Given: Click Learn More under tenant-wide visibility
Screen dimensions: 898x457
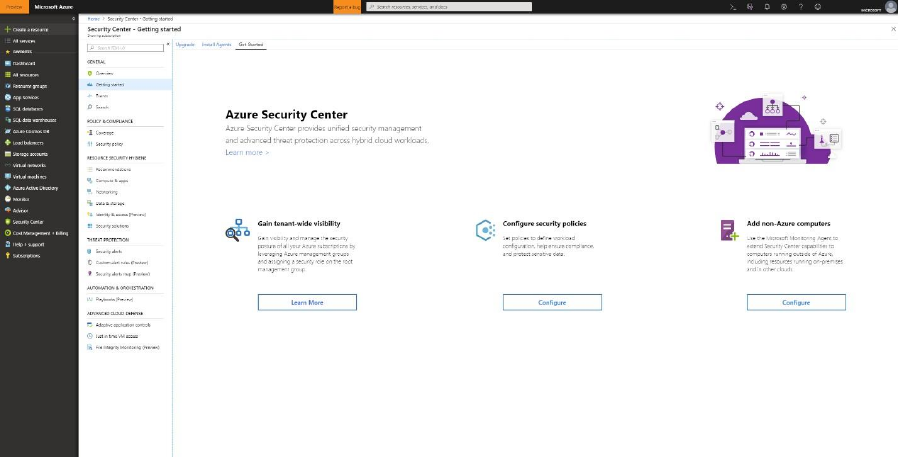Looking at the screenshot, I should 307,302.
